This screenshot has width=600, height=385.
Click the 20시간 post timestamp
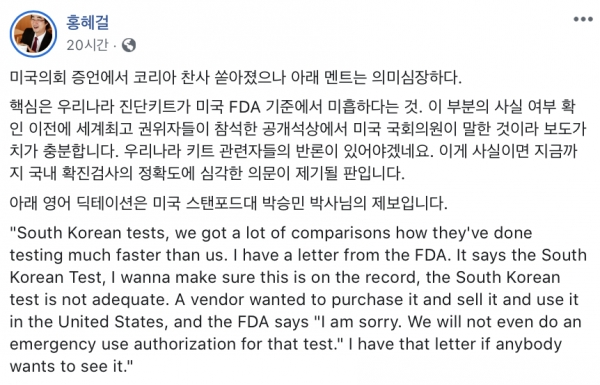point(87,45)
